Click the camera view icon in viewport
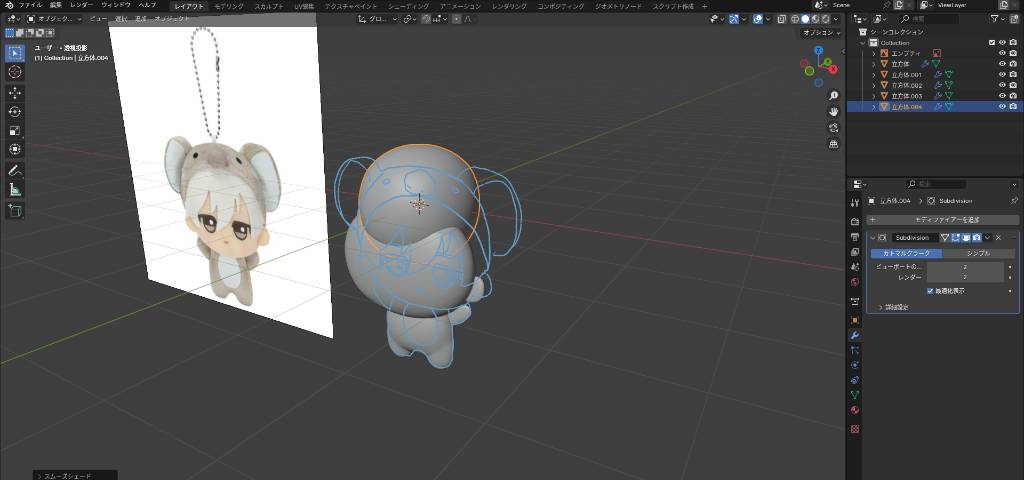Screen dimensions: 1024x480 point(834,127)
